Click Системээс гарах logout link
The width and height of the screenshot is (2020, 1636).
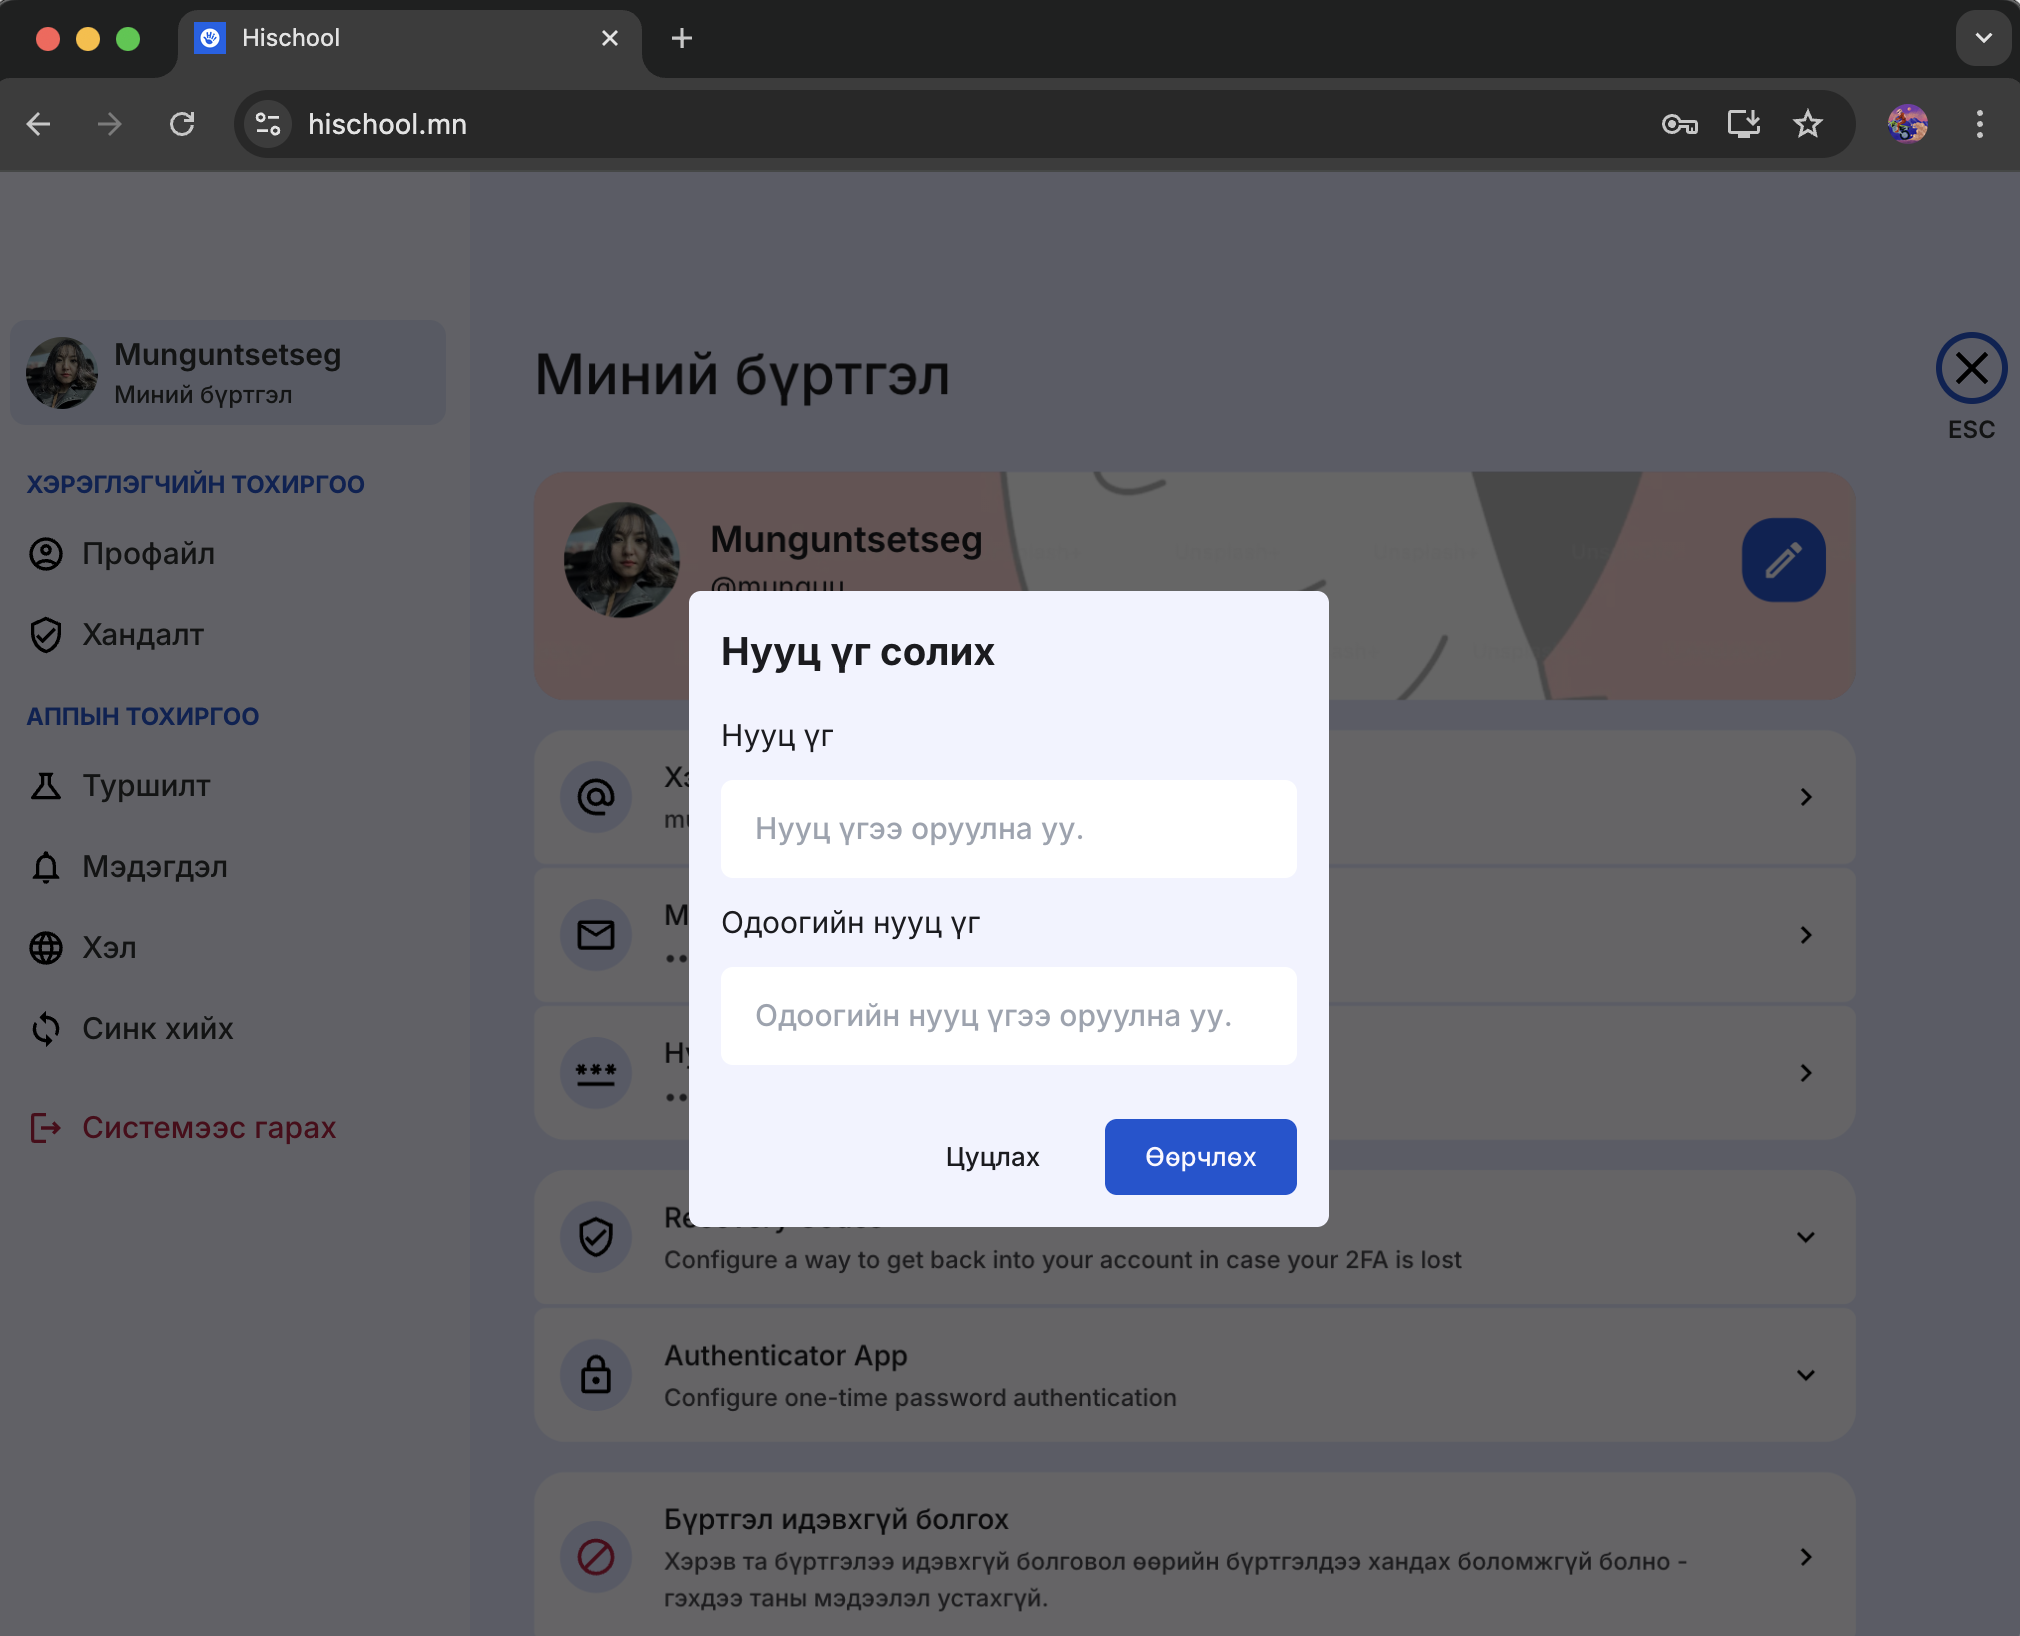208,1128
